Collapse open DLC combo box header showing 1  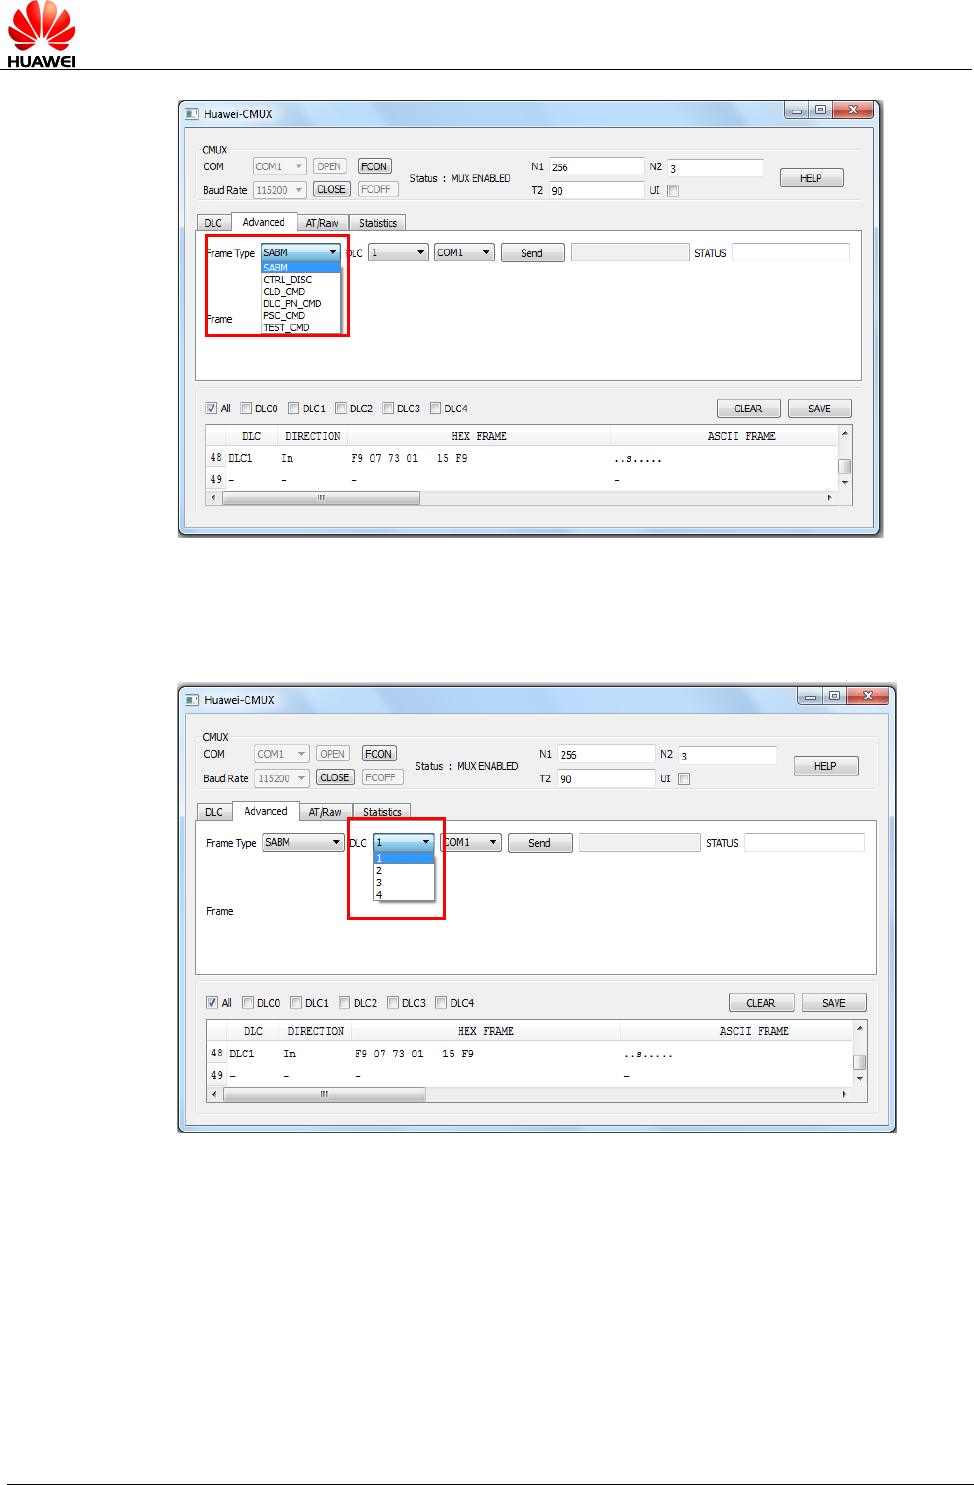[404, 843]
